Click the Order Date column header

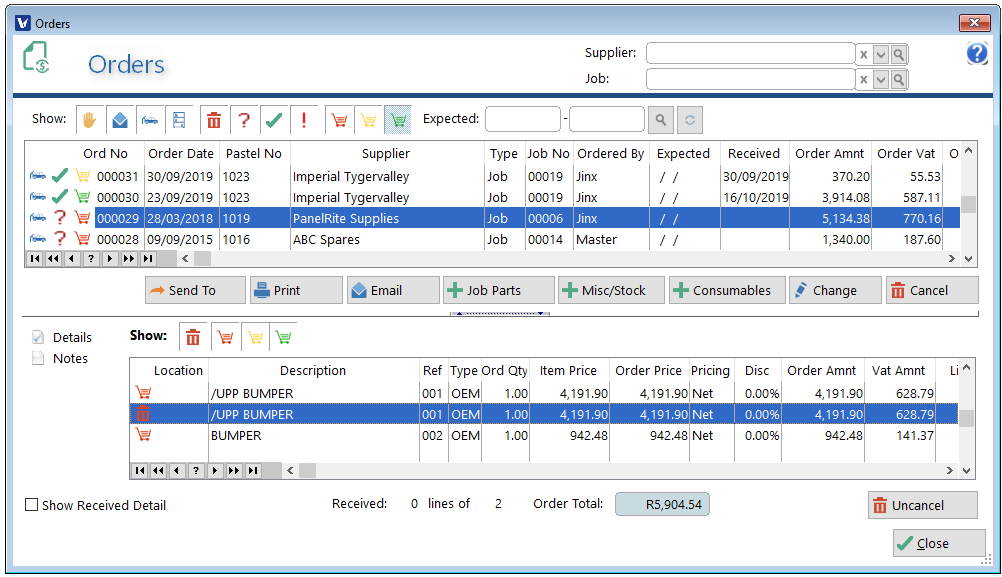181,153
